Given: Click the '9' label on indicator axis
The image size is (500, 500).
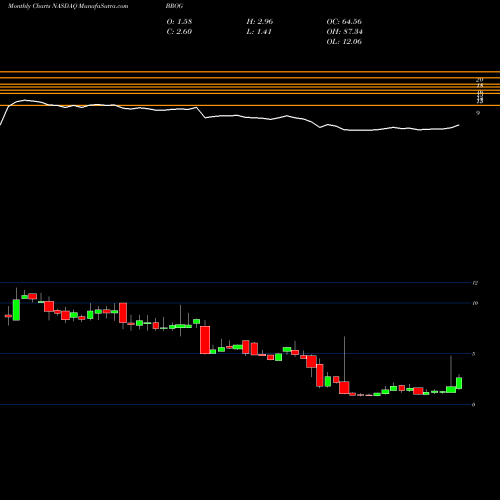Looking at the screenshot, I should (478, 113).
